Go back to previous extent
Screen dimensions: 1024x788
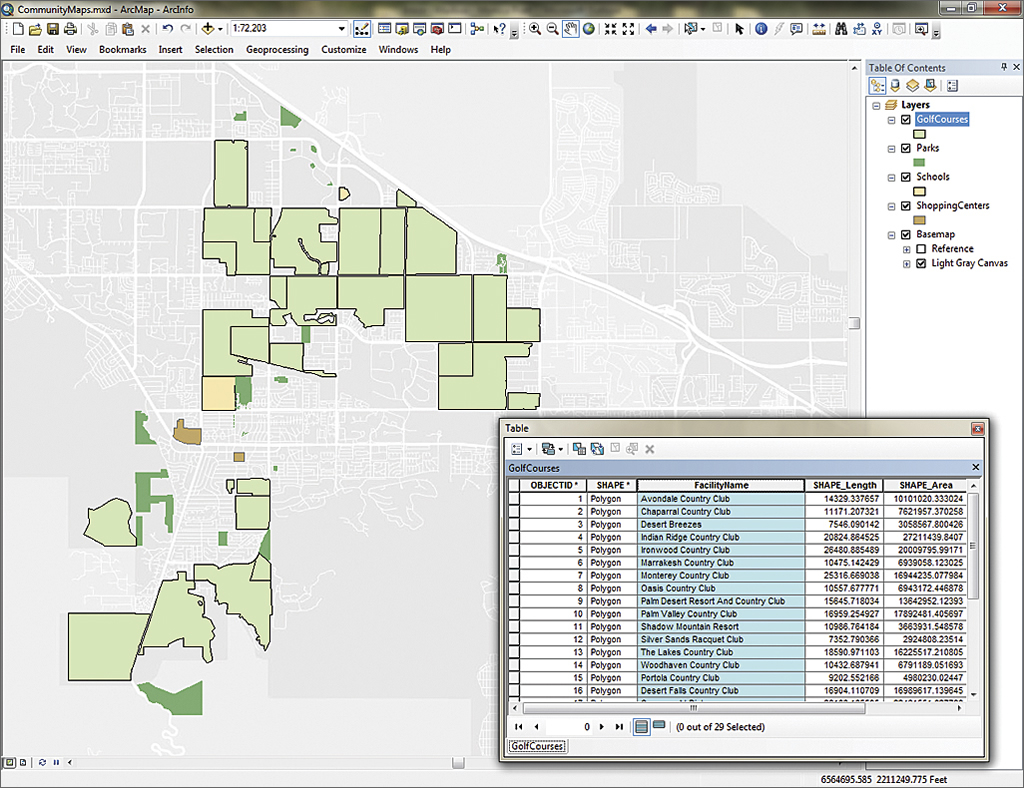(651, 29)
